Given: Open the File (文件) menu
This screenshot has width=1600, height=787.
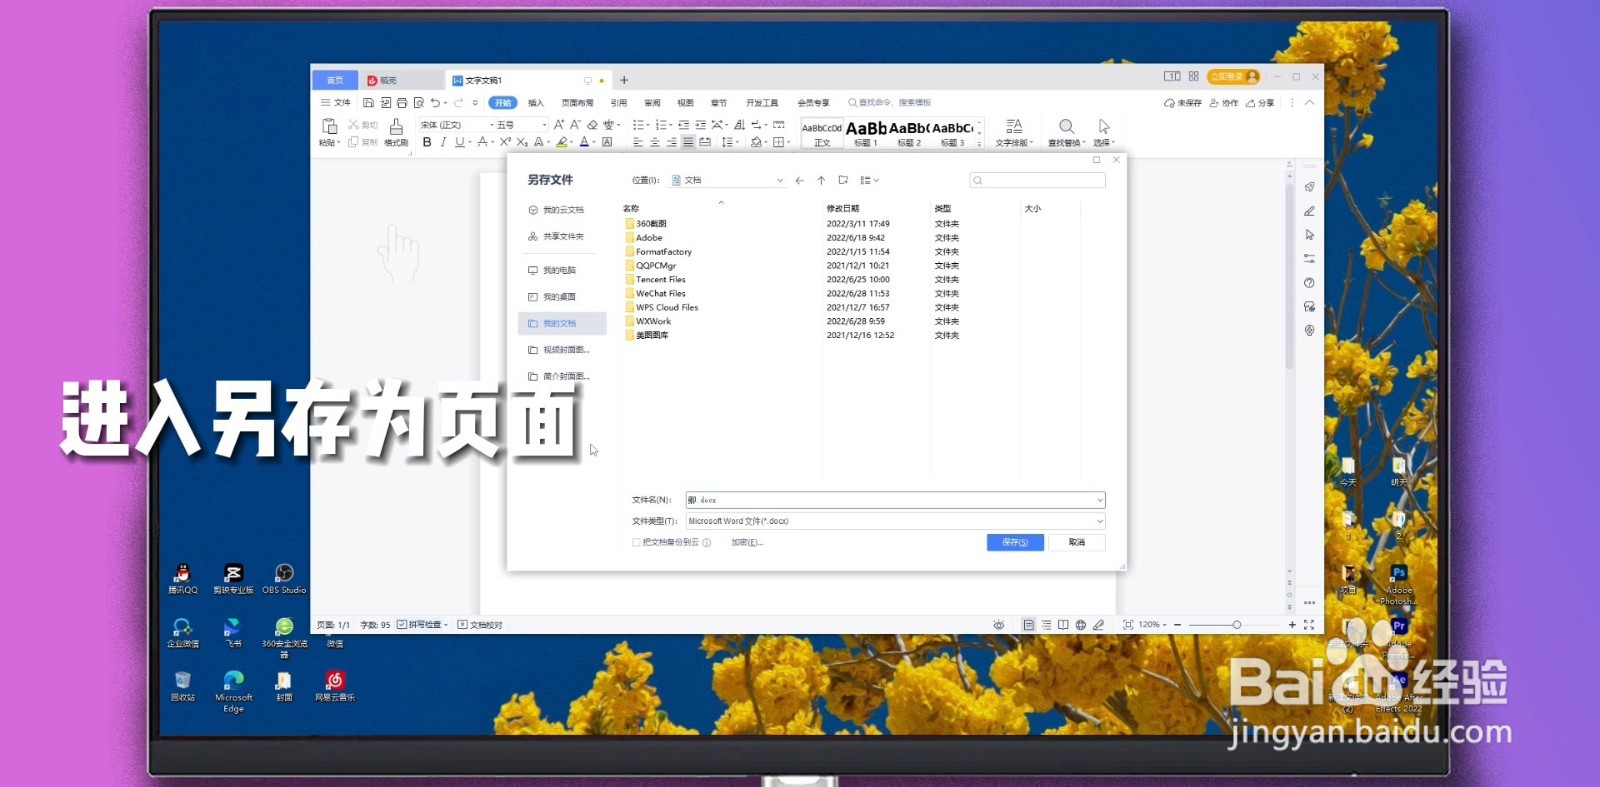Looking at the screenshot, I should point(336,103).
